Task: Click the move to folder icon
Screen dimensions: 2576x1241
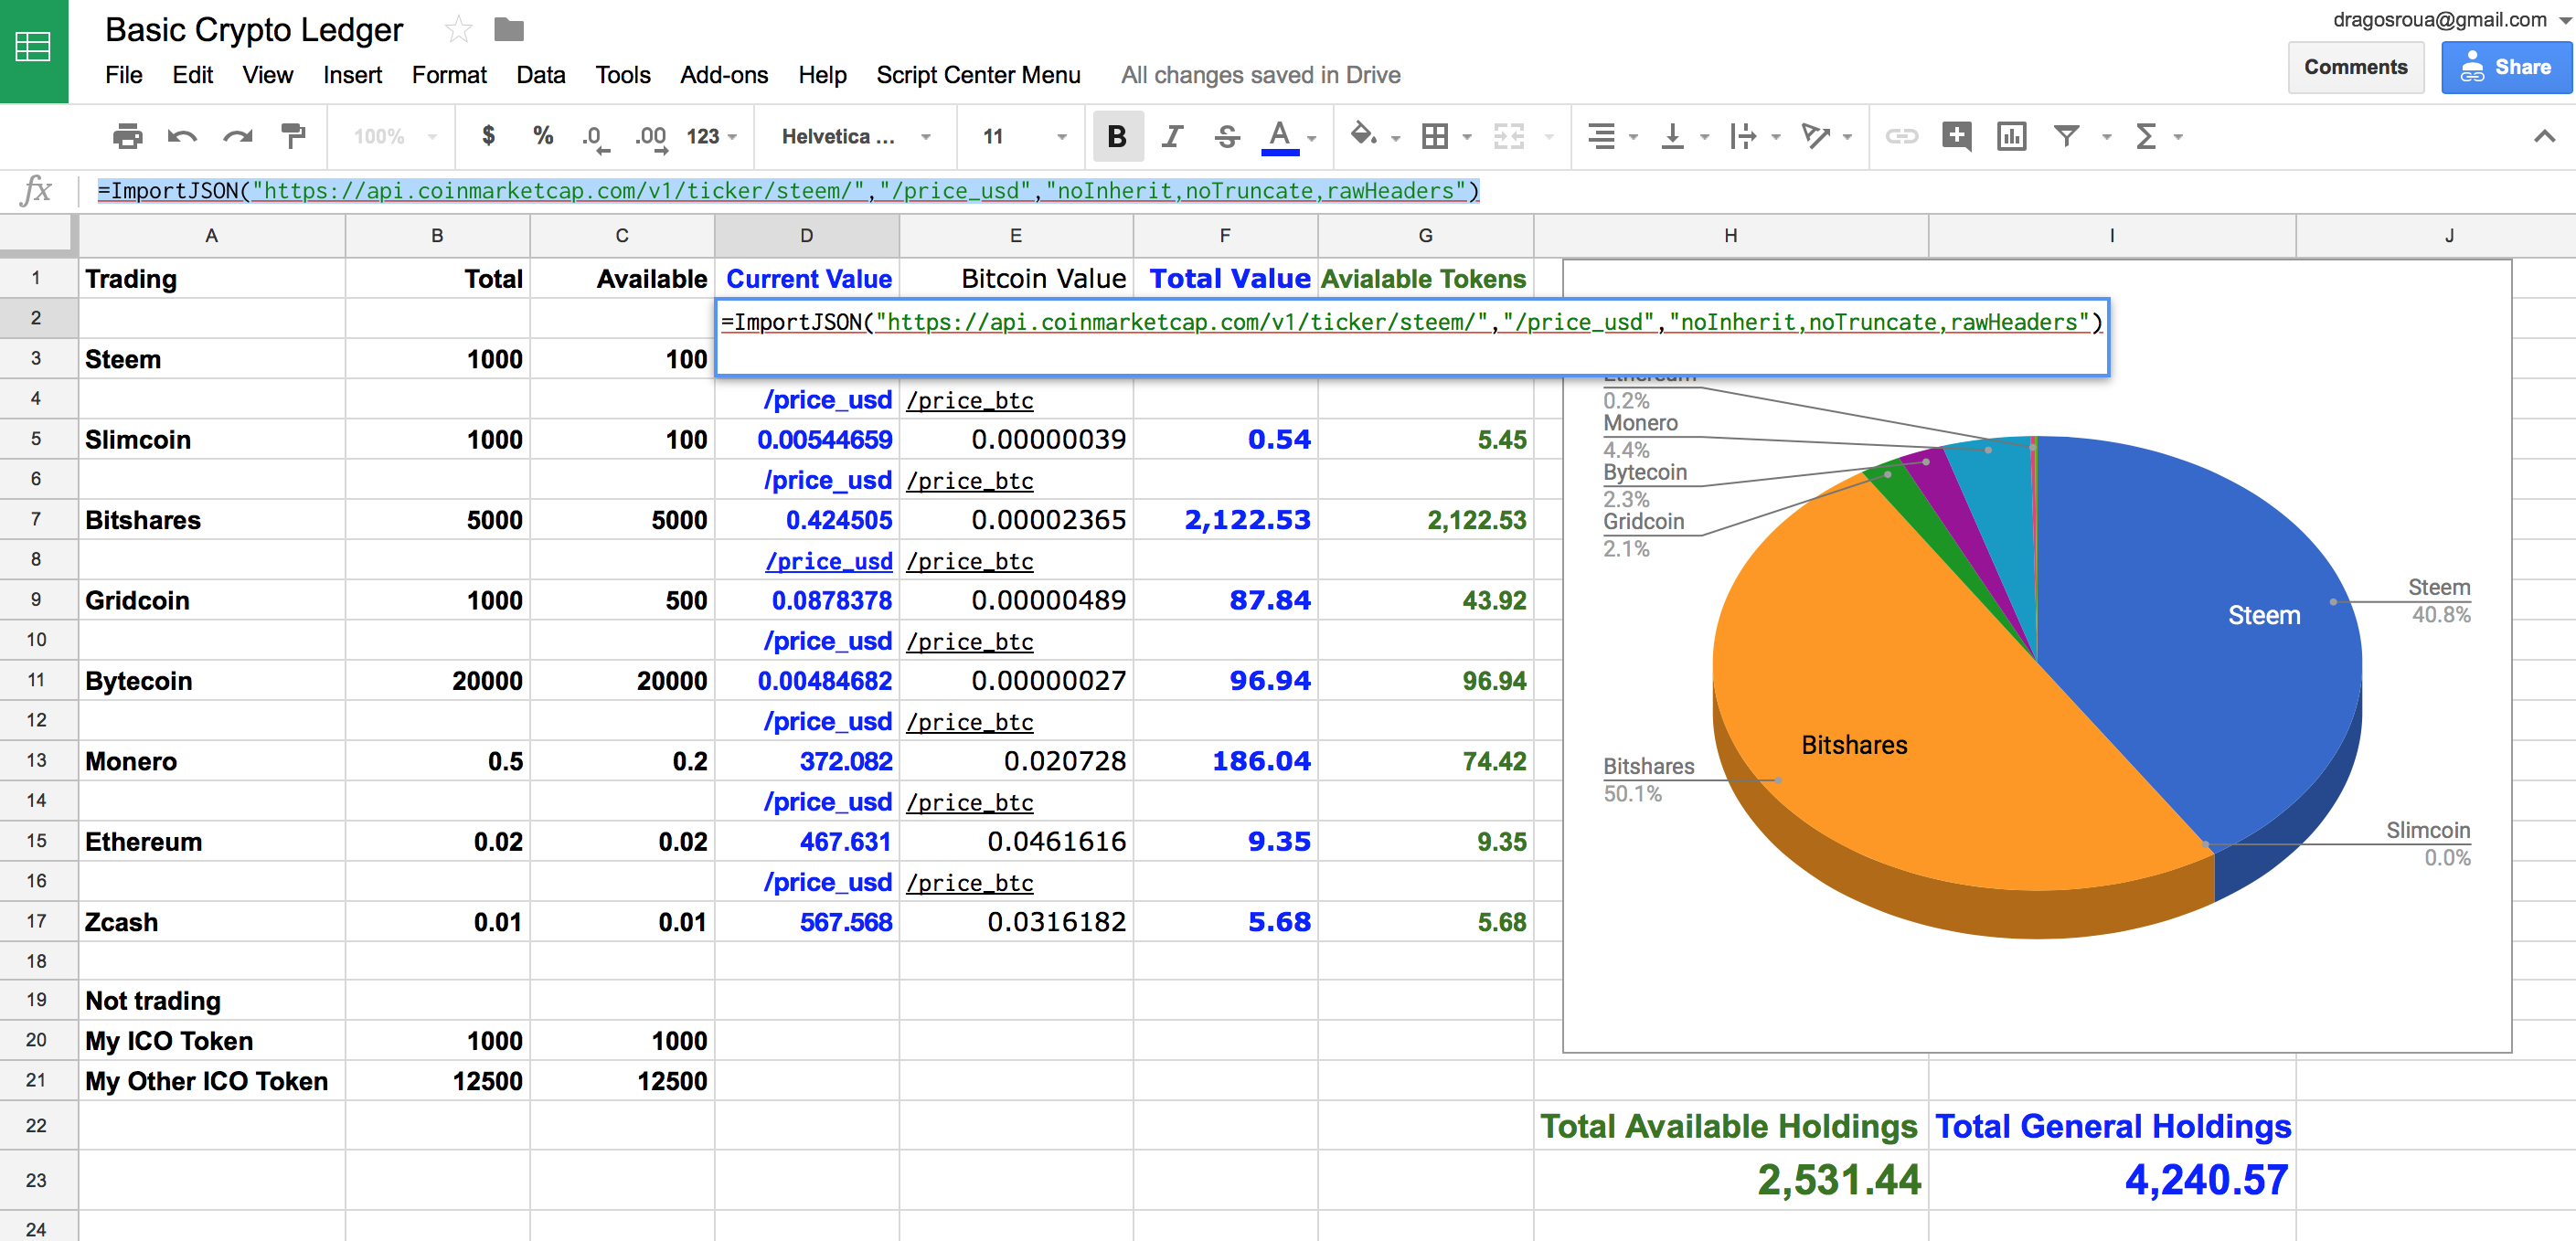Action: click(509, 30)
